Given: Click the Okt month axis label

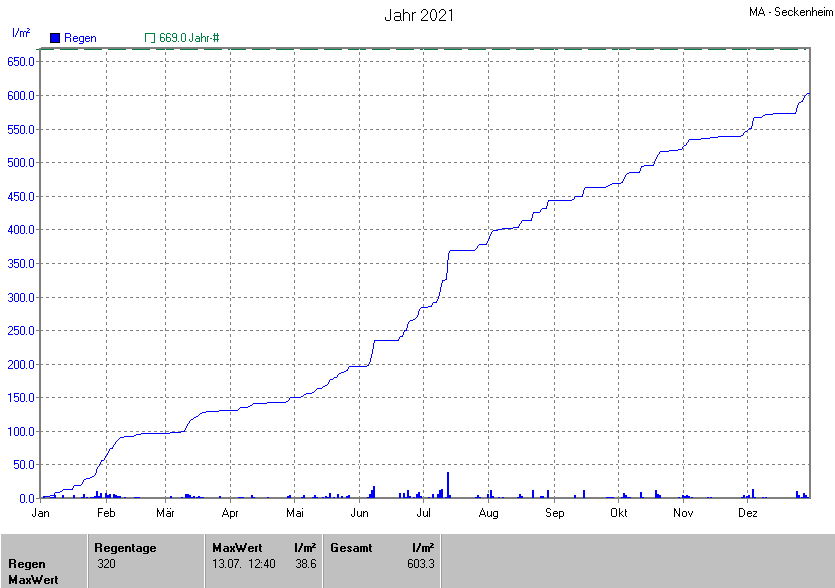Looking at the screenshot, I should [x=619, y=513].
